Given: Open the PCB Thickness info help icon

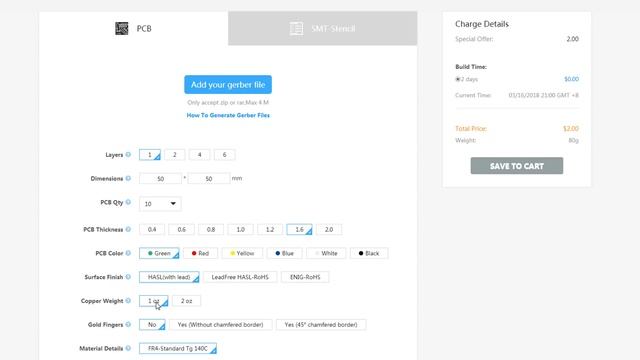Looking at the screenshot, I should (128, 229).
